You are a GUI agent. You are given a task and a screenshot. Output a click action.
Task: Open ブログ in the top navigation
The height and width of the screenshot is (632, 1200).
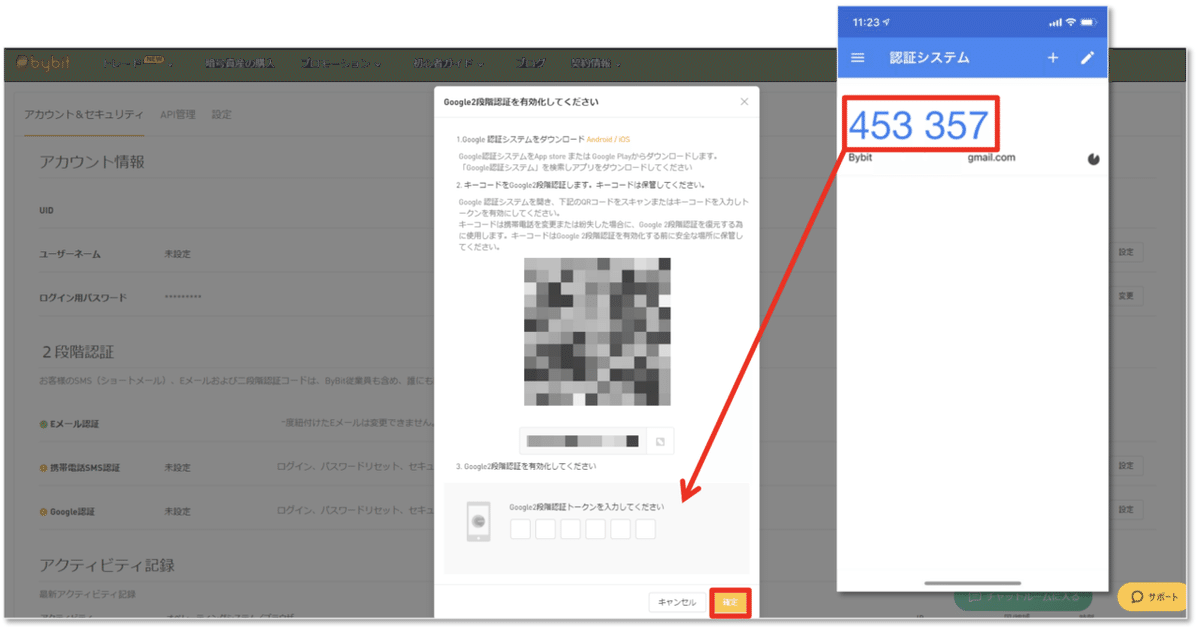[530, 63]
